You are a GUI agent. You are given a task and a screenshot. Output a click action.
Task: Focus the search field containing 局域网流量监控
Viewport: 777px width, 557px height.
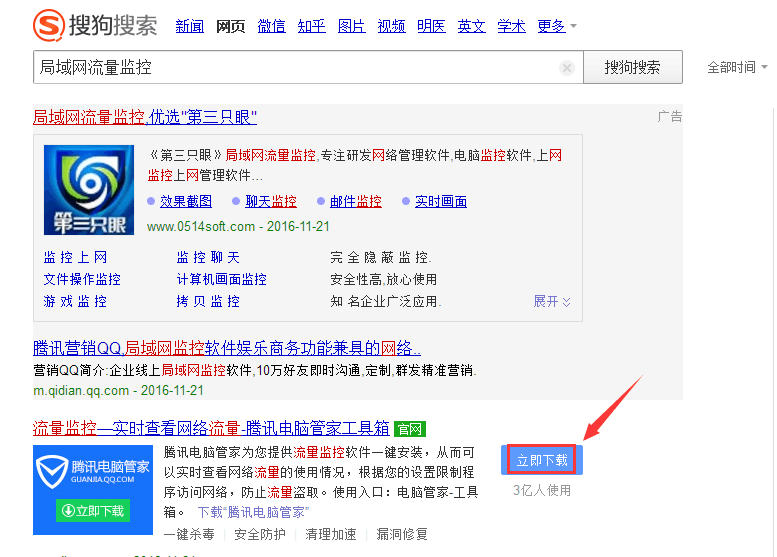click(308, 67)
